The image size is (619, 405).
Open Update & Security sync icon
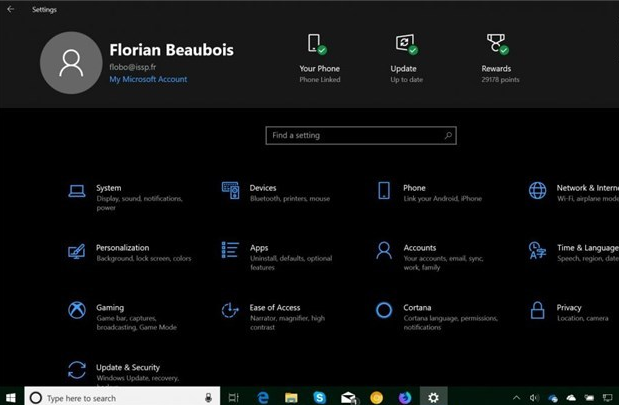pyautogui.click(x=77, y=370)
